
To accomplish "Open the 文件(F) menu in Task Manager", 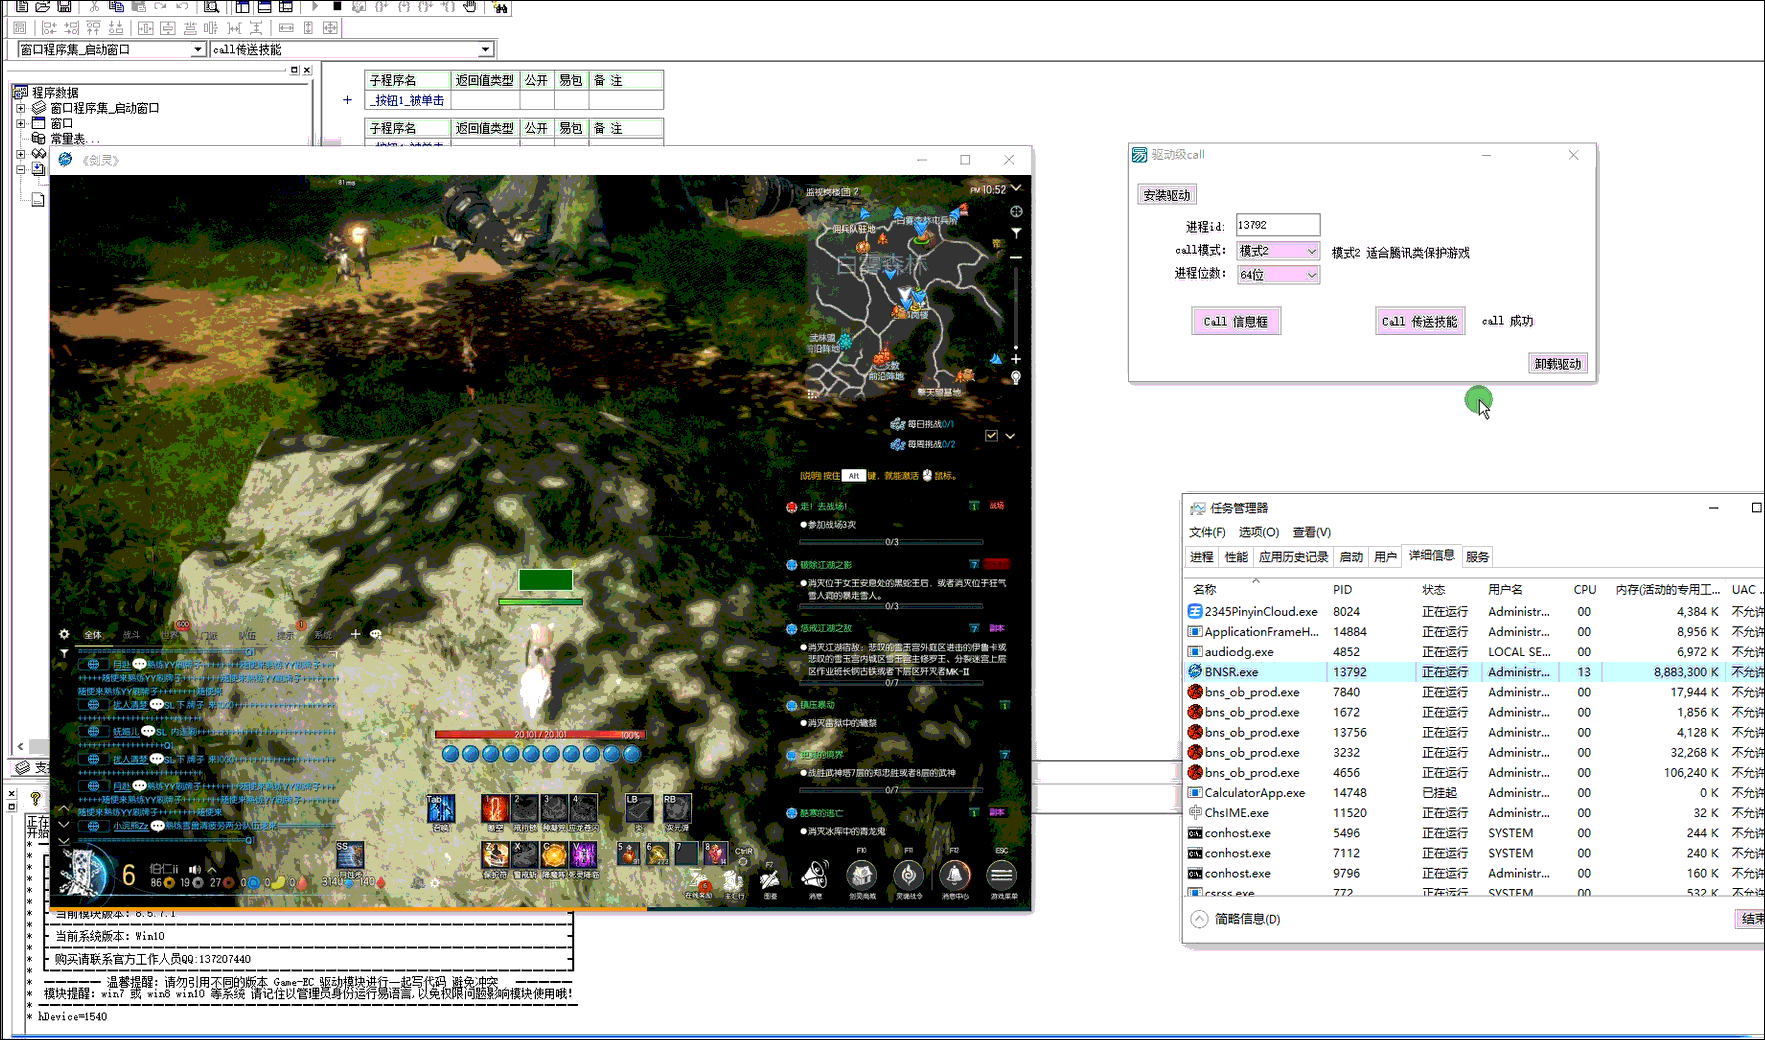I will [1207, 532].
